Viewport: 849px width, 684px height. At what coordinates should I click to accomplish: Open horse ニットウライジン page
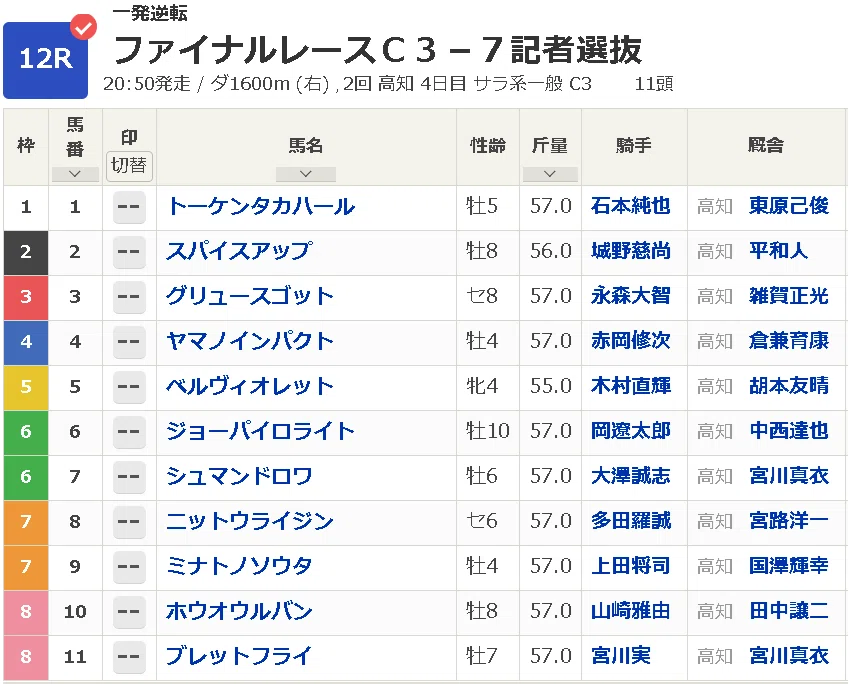(x=250, y=521)
